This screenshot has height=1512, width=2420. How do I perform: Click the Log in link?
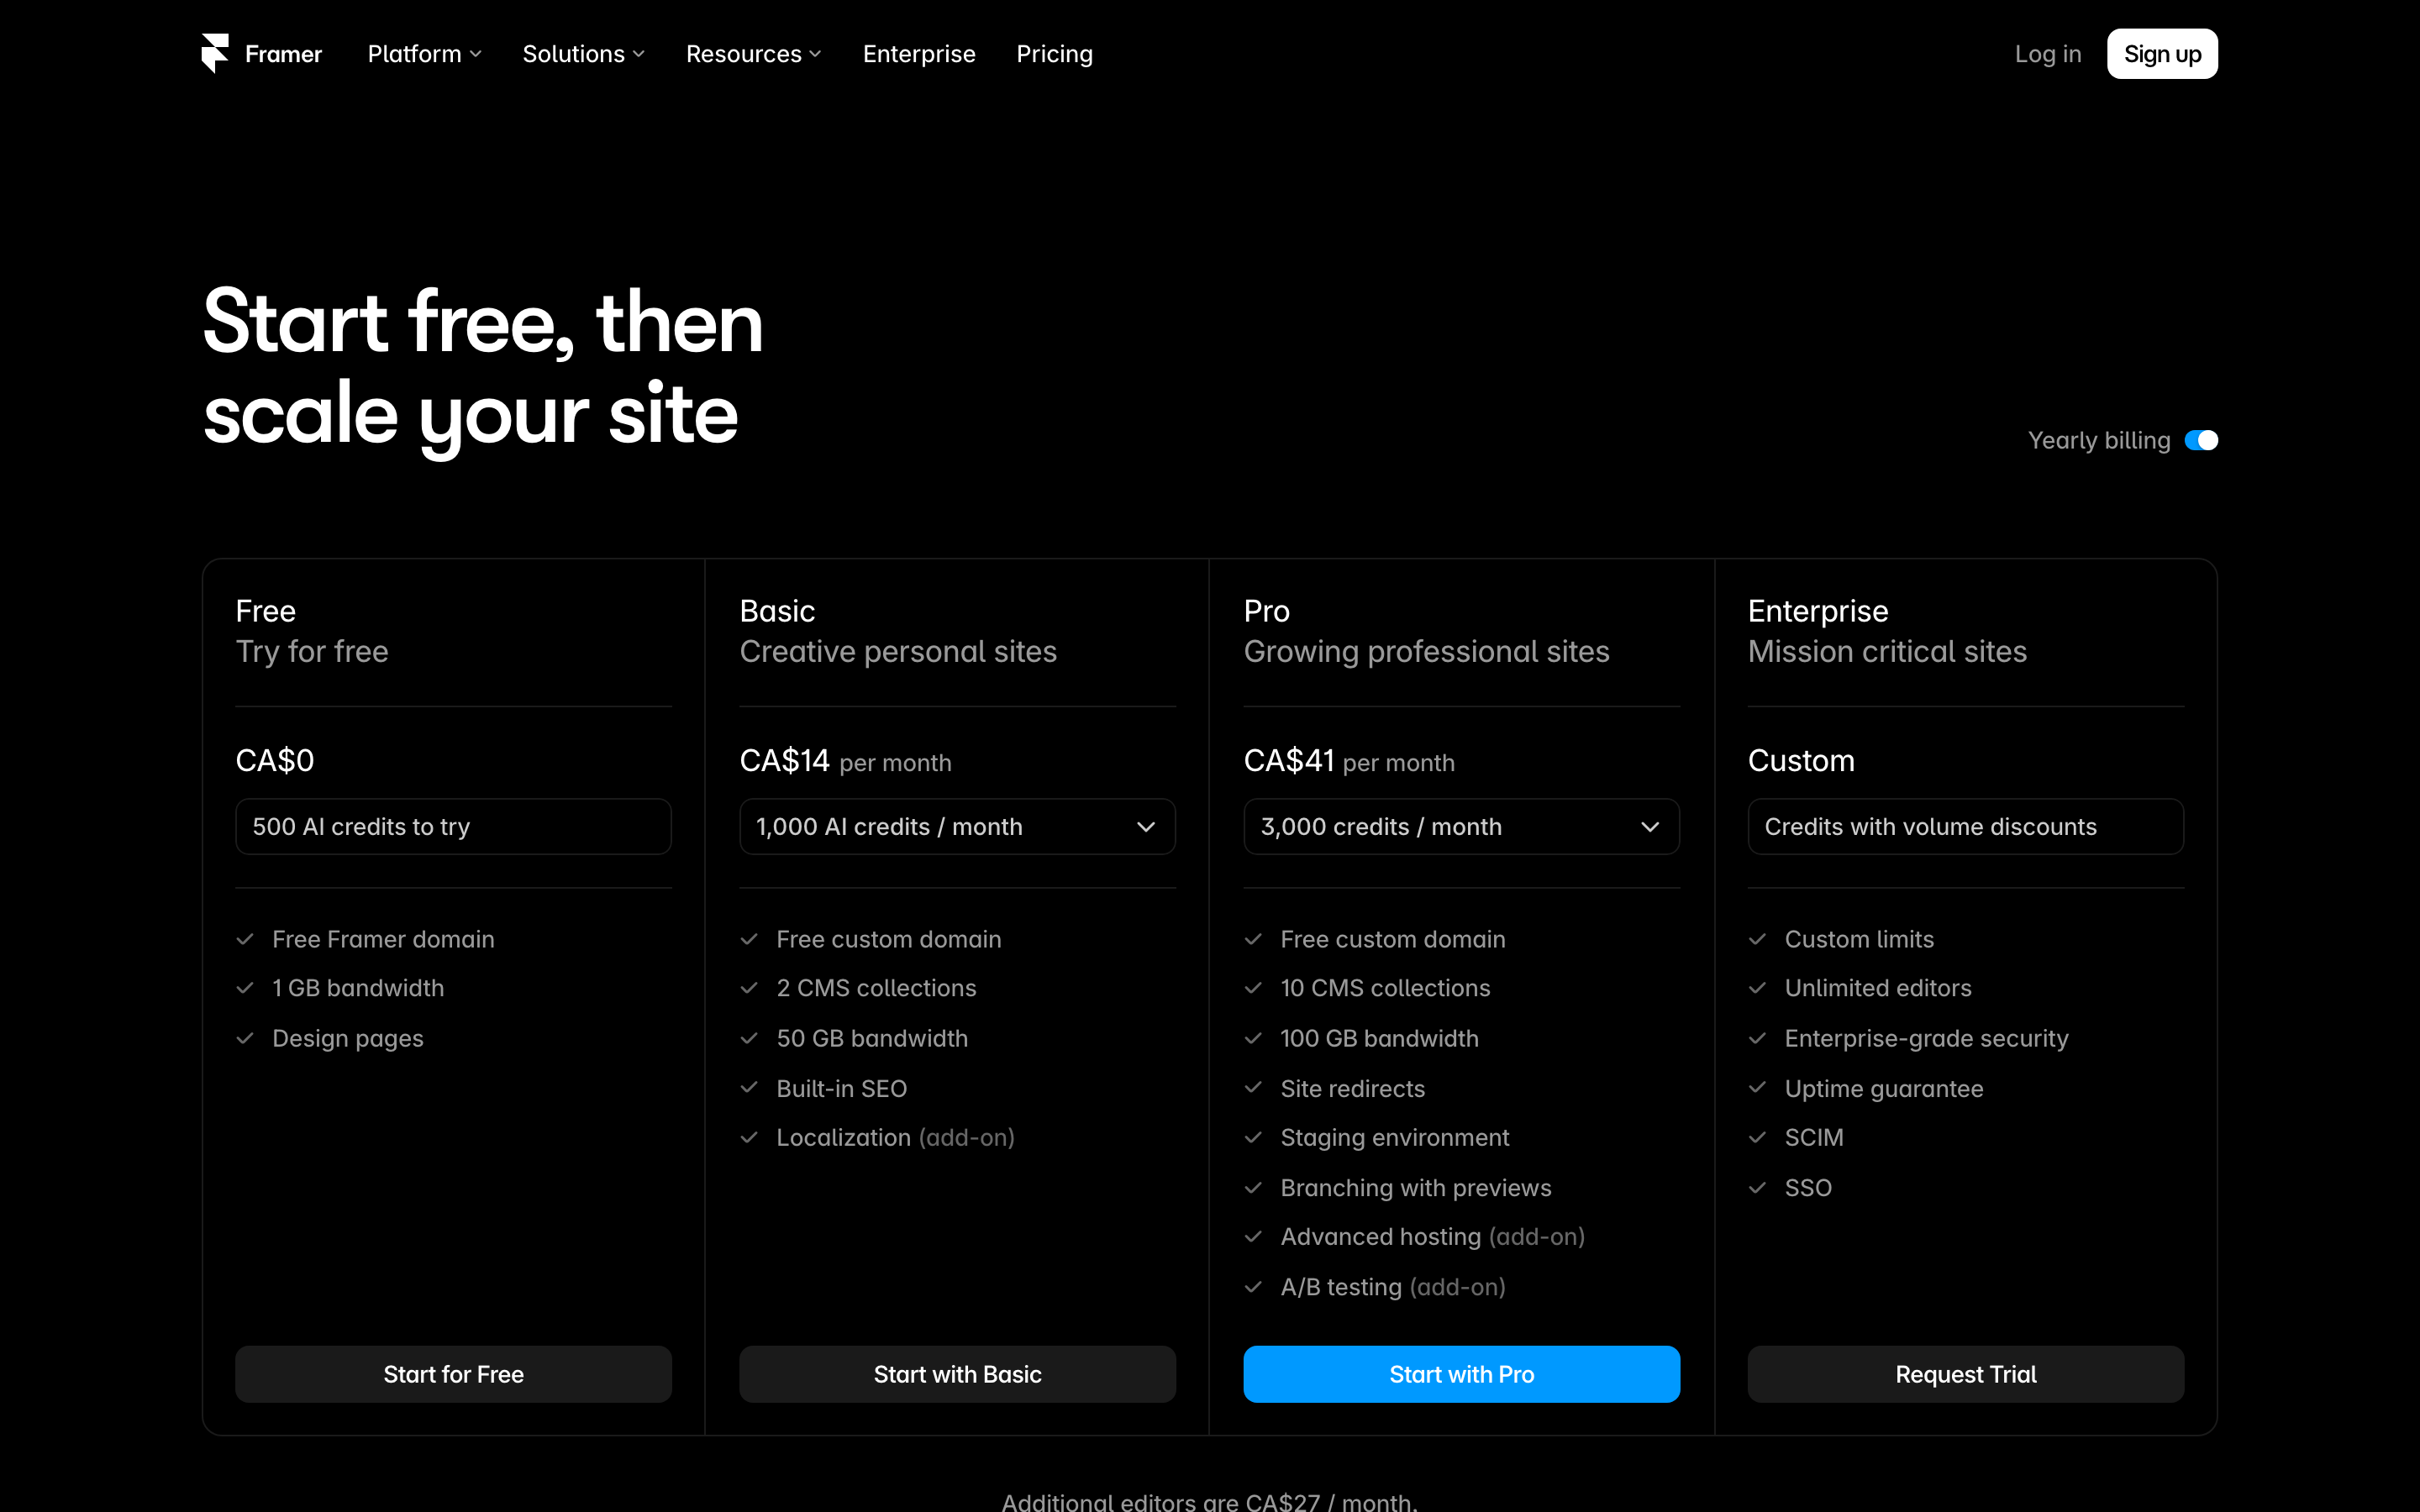point(2047,54)
